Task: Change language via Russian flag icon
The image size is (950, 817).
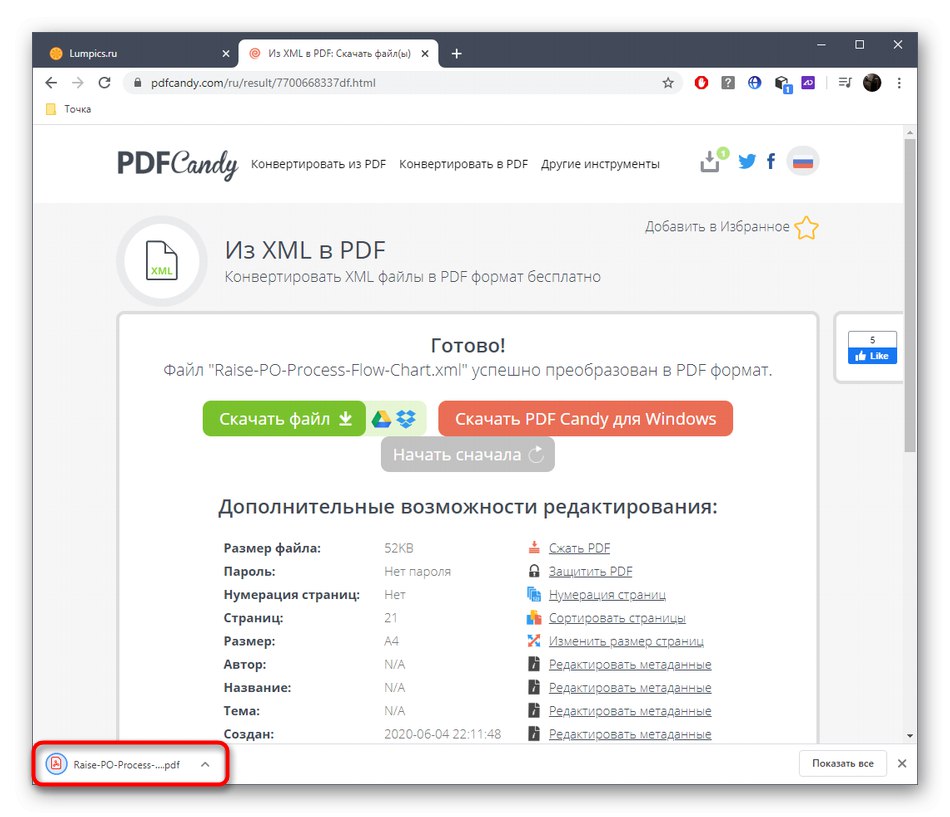Action: click(803, 161)
